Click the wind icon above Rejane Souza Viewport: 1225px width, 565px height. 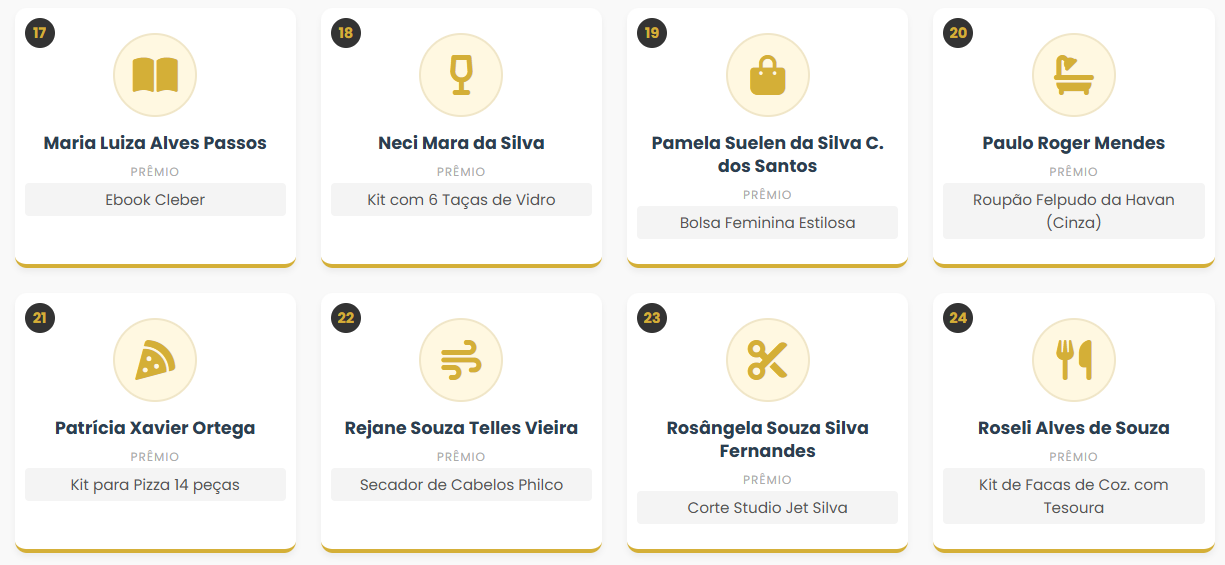tap(461, 360)
